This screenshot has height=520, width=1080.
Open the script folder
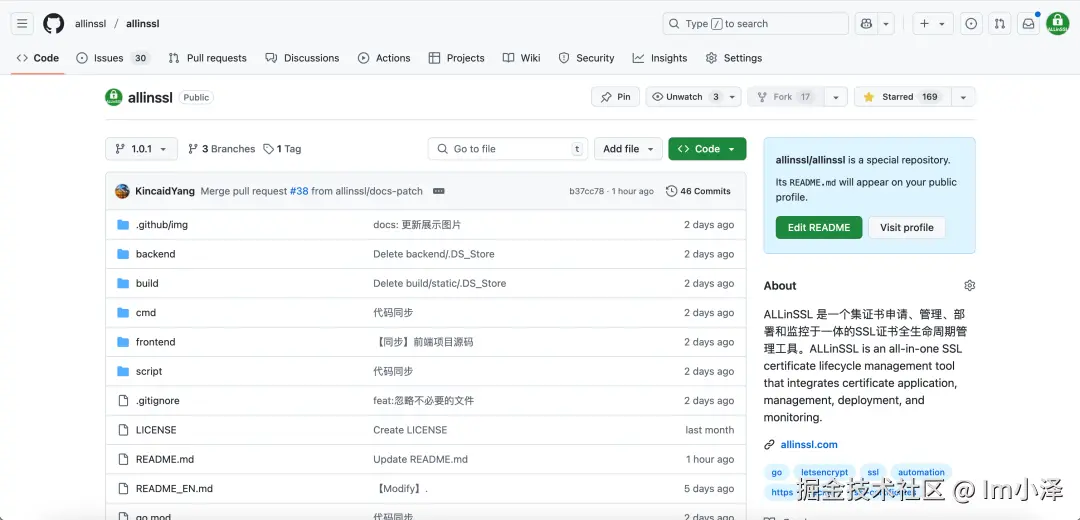(149, 371)
